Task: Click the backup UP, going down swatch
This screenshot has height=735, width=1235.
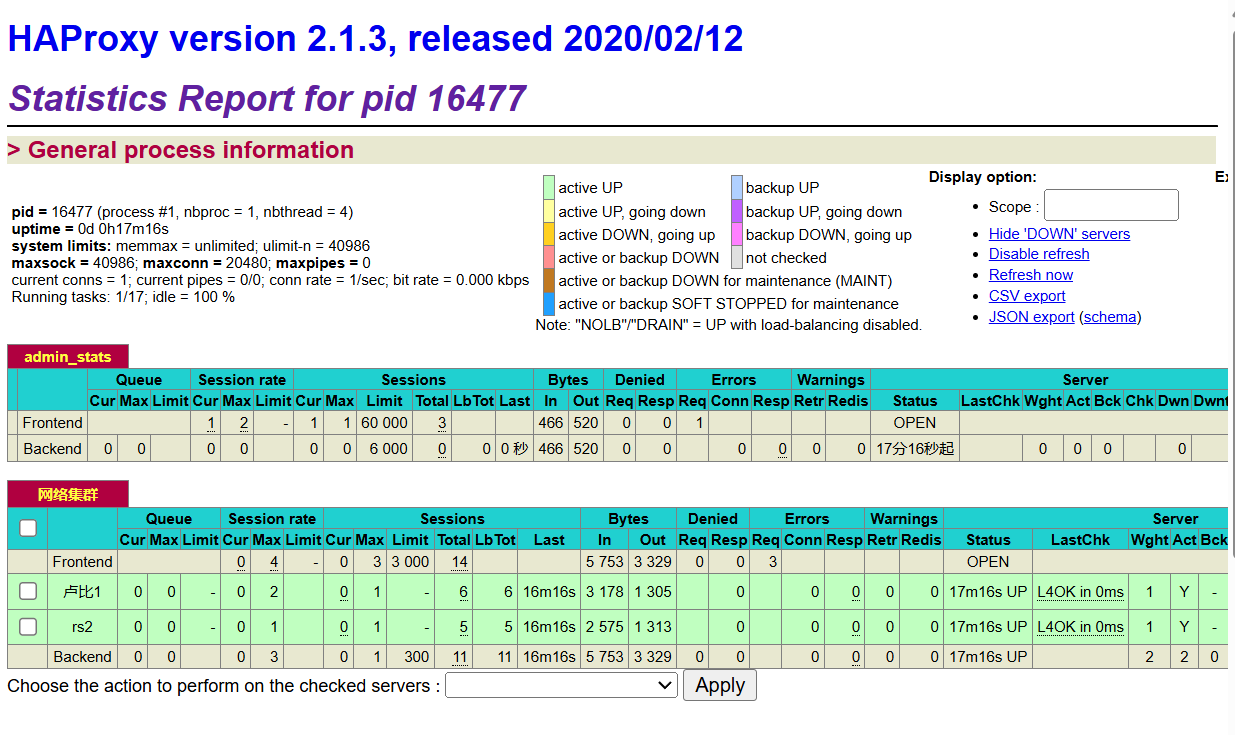Action: pyautogui.click(x=736, y=211)
